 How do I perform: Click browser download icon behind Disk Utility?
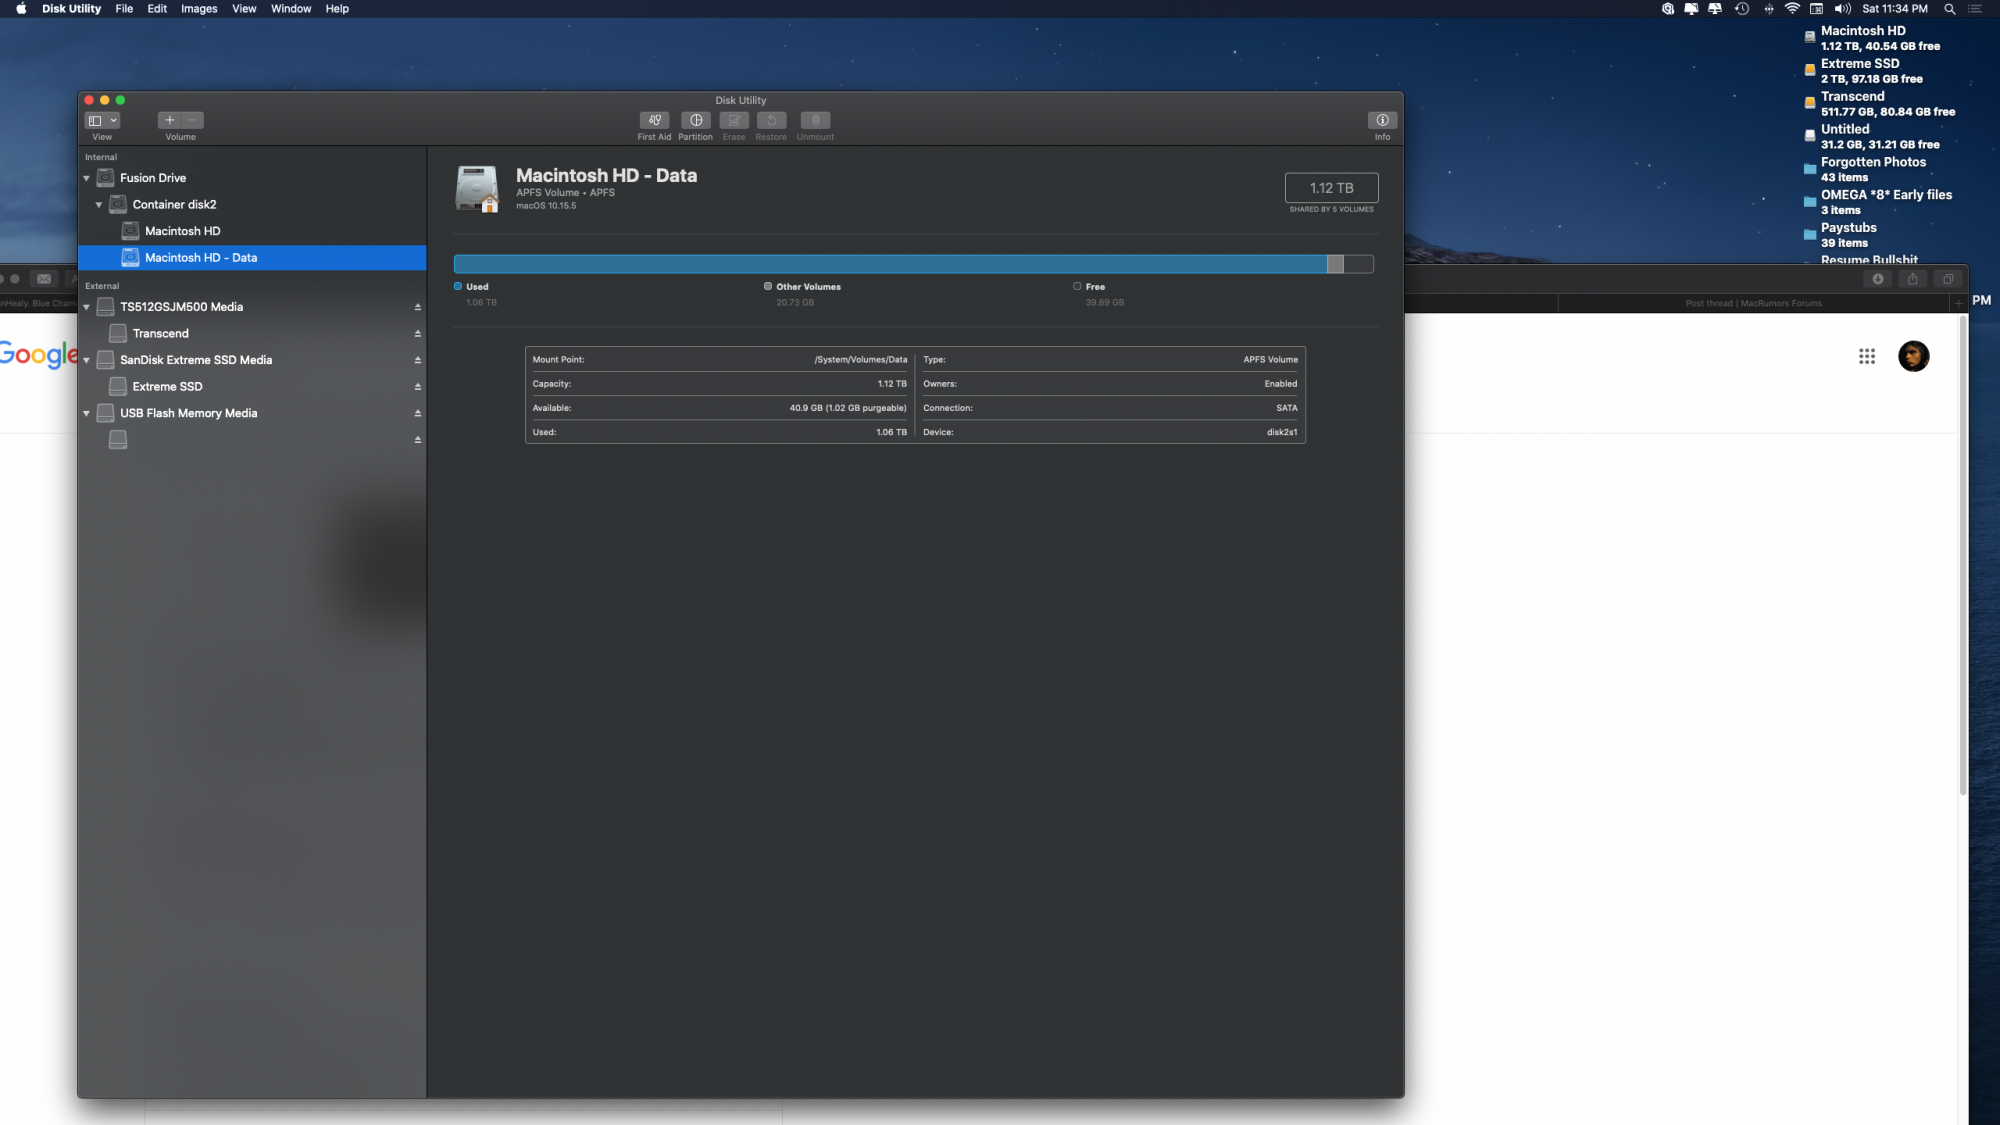tap(1877, 279)
